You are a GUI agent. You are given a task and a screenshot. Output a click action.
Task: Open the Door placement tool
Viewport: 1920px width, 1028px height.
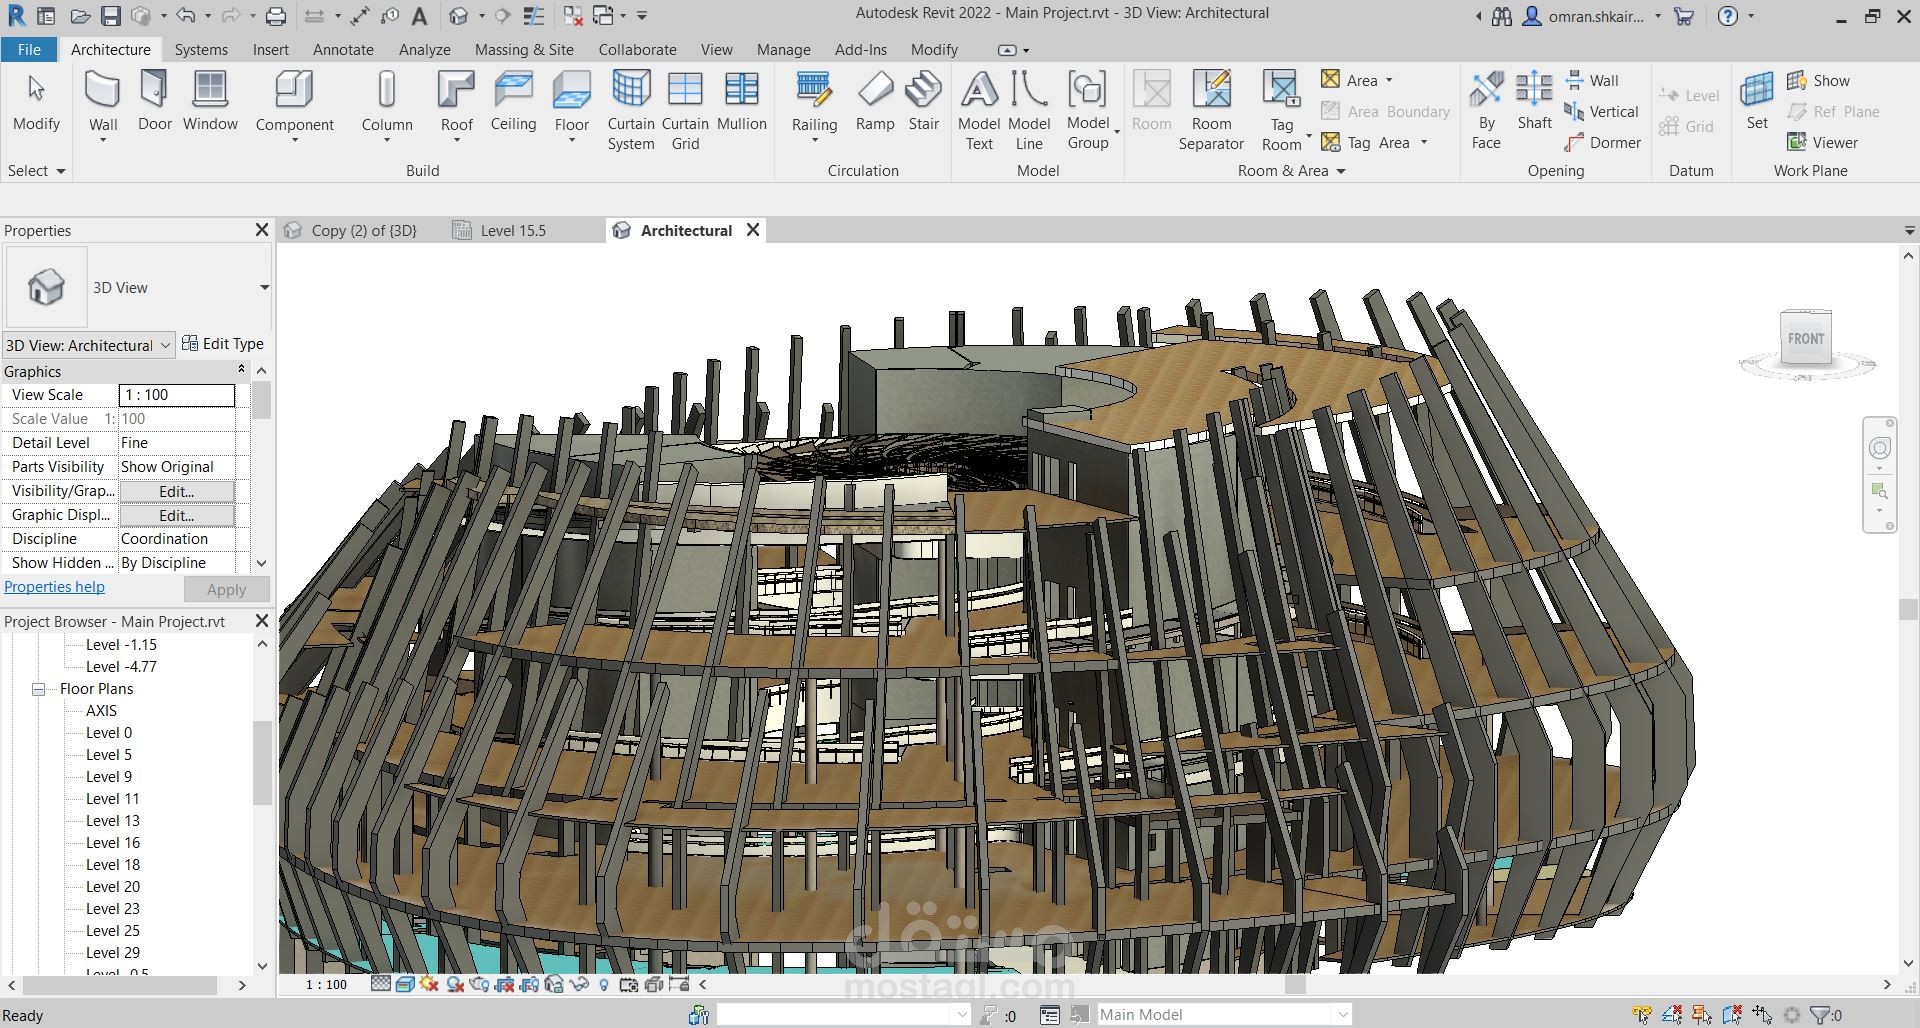tap(154, 100)
